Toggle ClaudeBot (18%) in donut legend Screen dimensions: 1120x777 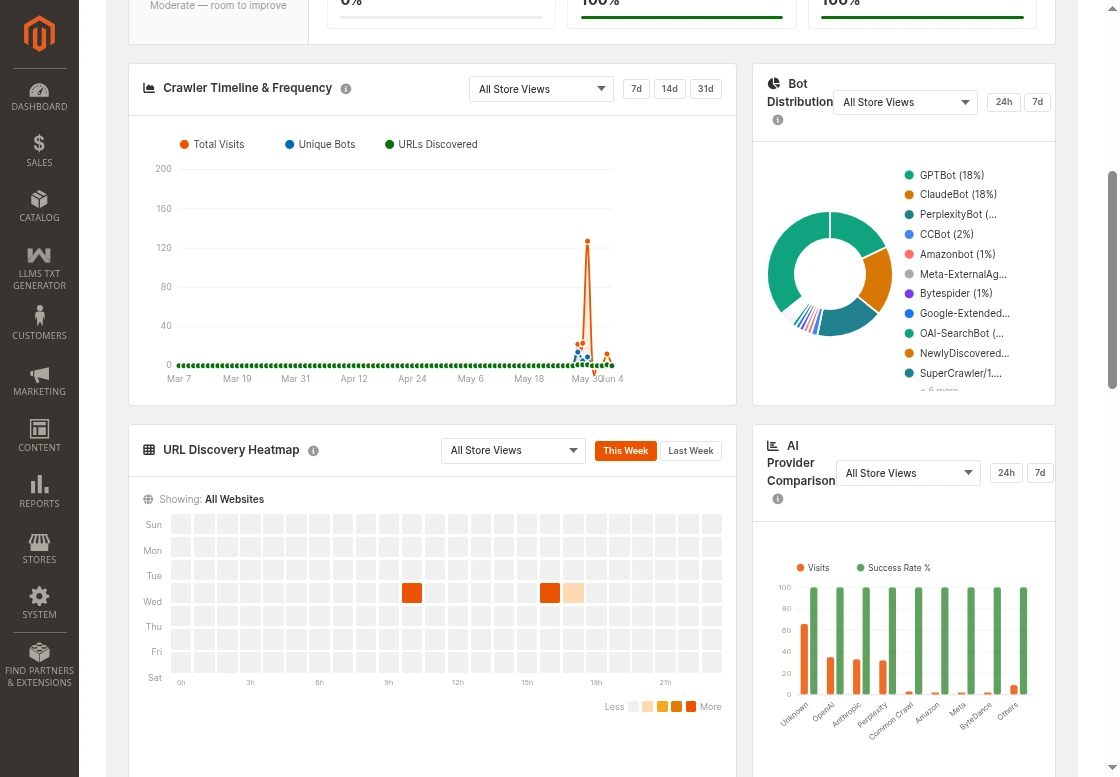tap(951, 194)
